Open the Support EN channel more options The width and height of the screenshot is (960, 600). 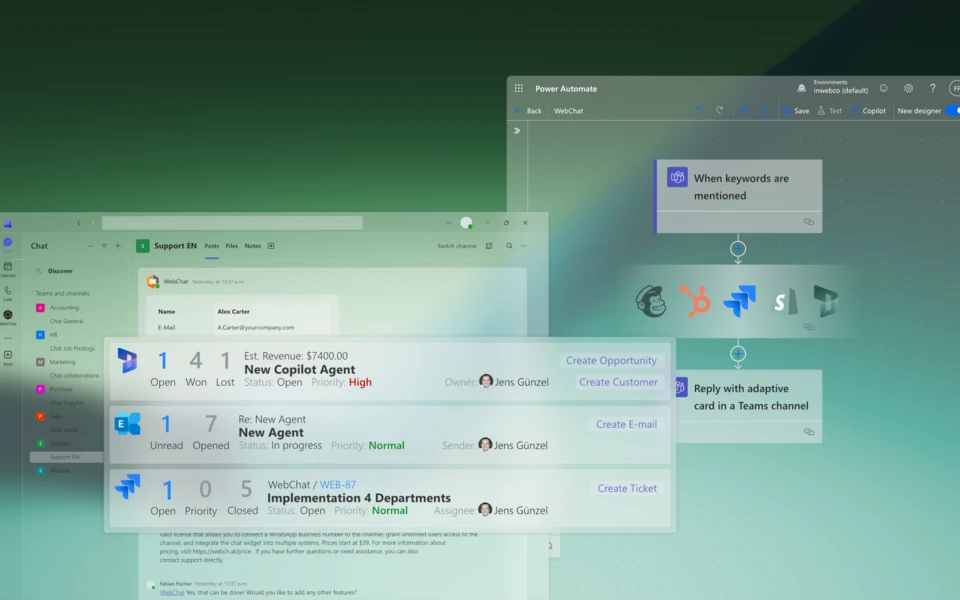(x=523, y=246)
